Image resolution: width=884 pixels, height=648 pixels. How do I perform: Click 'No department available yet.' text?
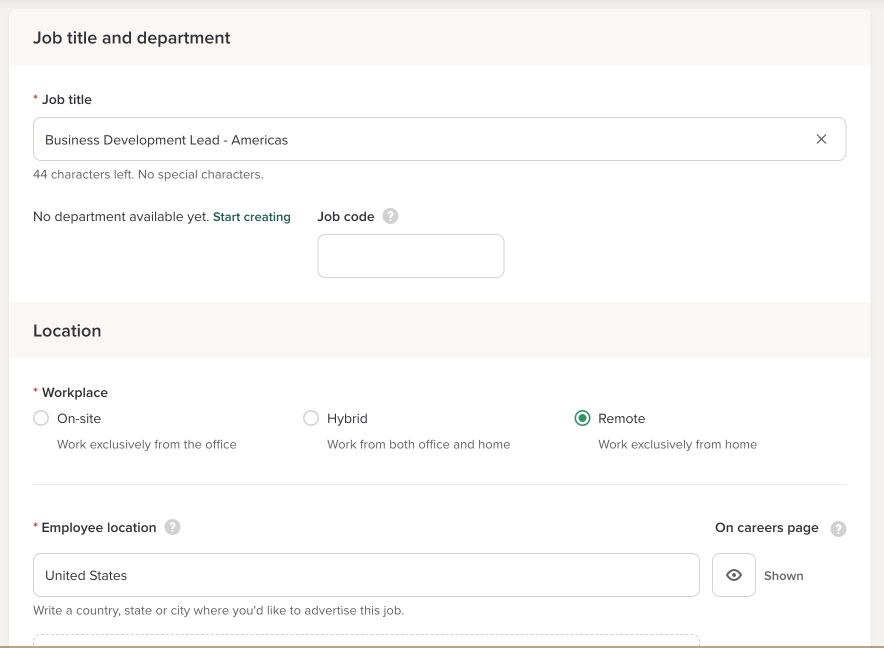click(121, 217)
